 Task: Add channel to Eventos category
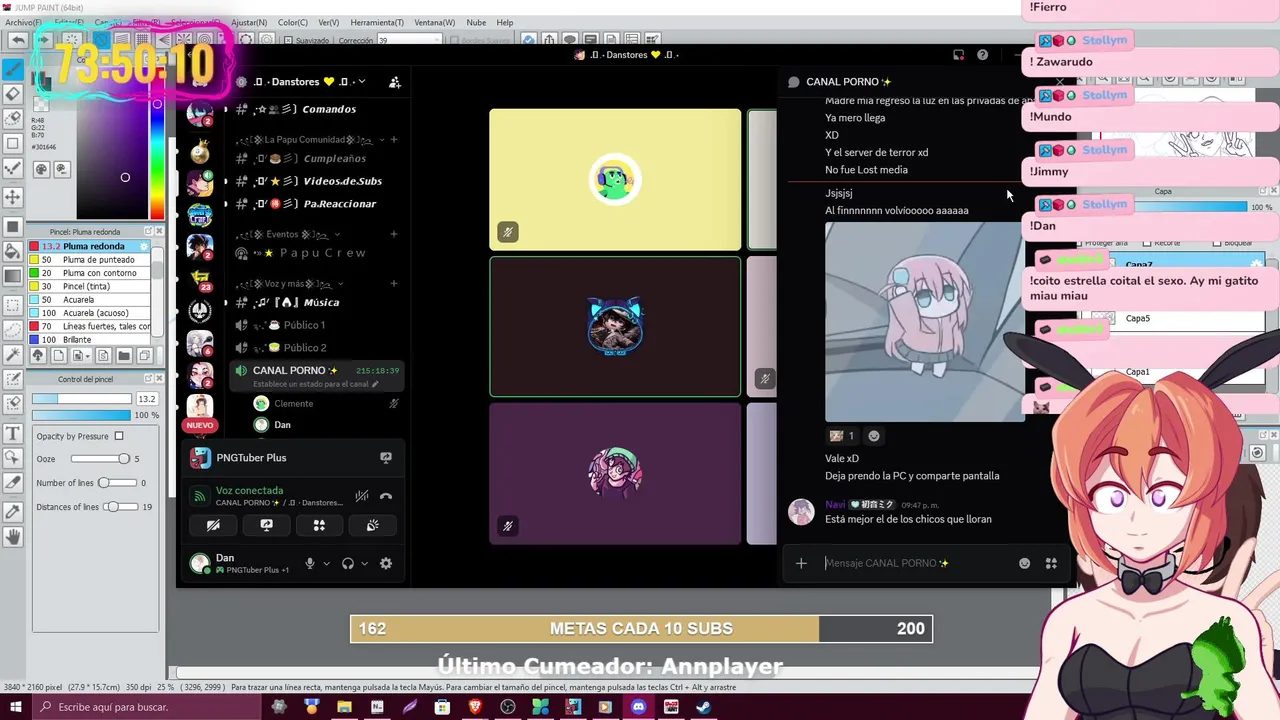click(394, 234)
